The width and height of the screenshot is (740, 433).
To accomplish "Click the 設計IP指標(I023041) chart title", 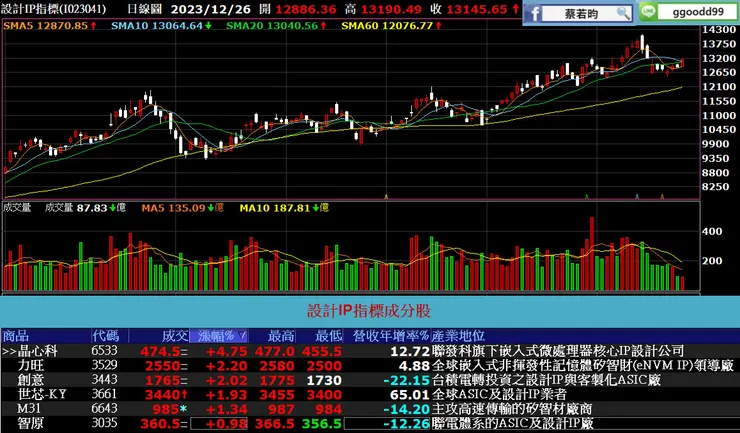I will click(54, 9).
